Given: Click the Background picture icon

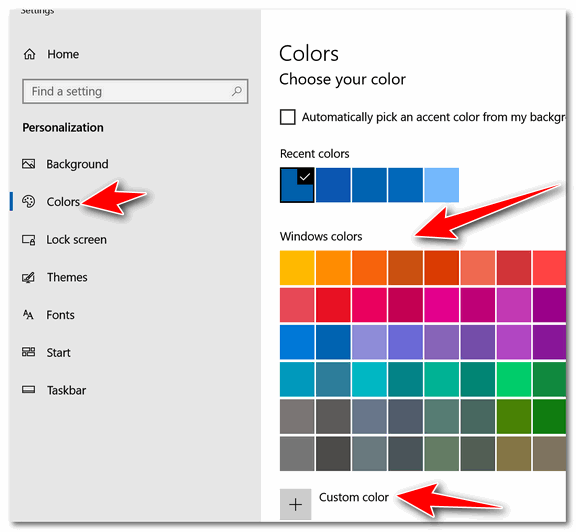Looking at the screenshot, I should [29, 164].
